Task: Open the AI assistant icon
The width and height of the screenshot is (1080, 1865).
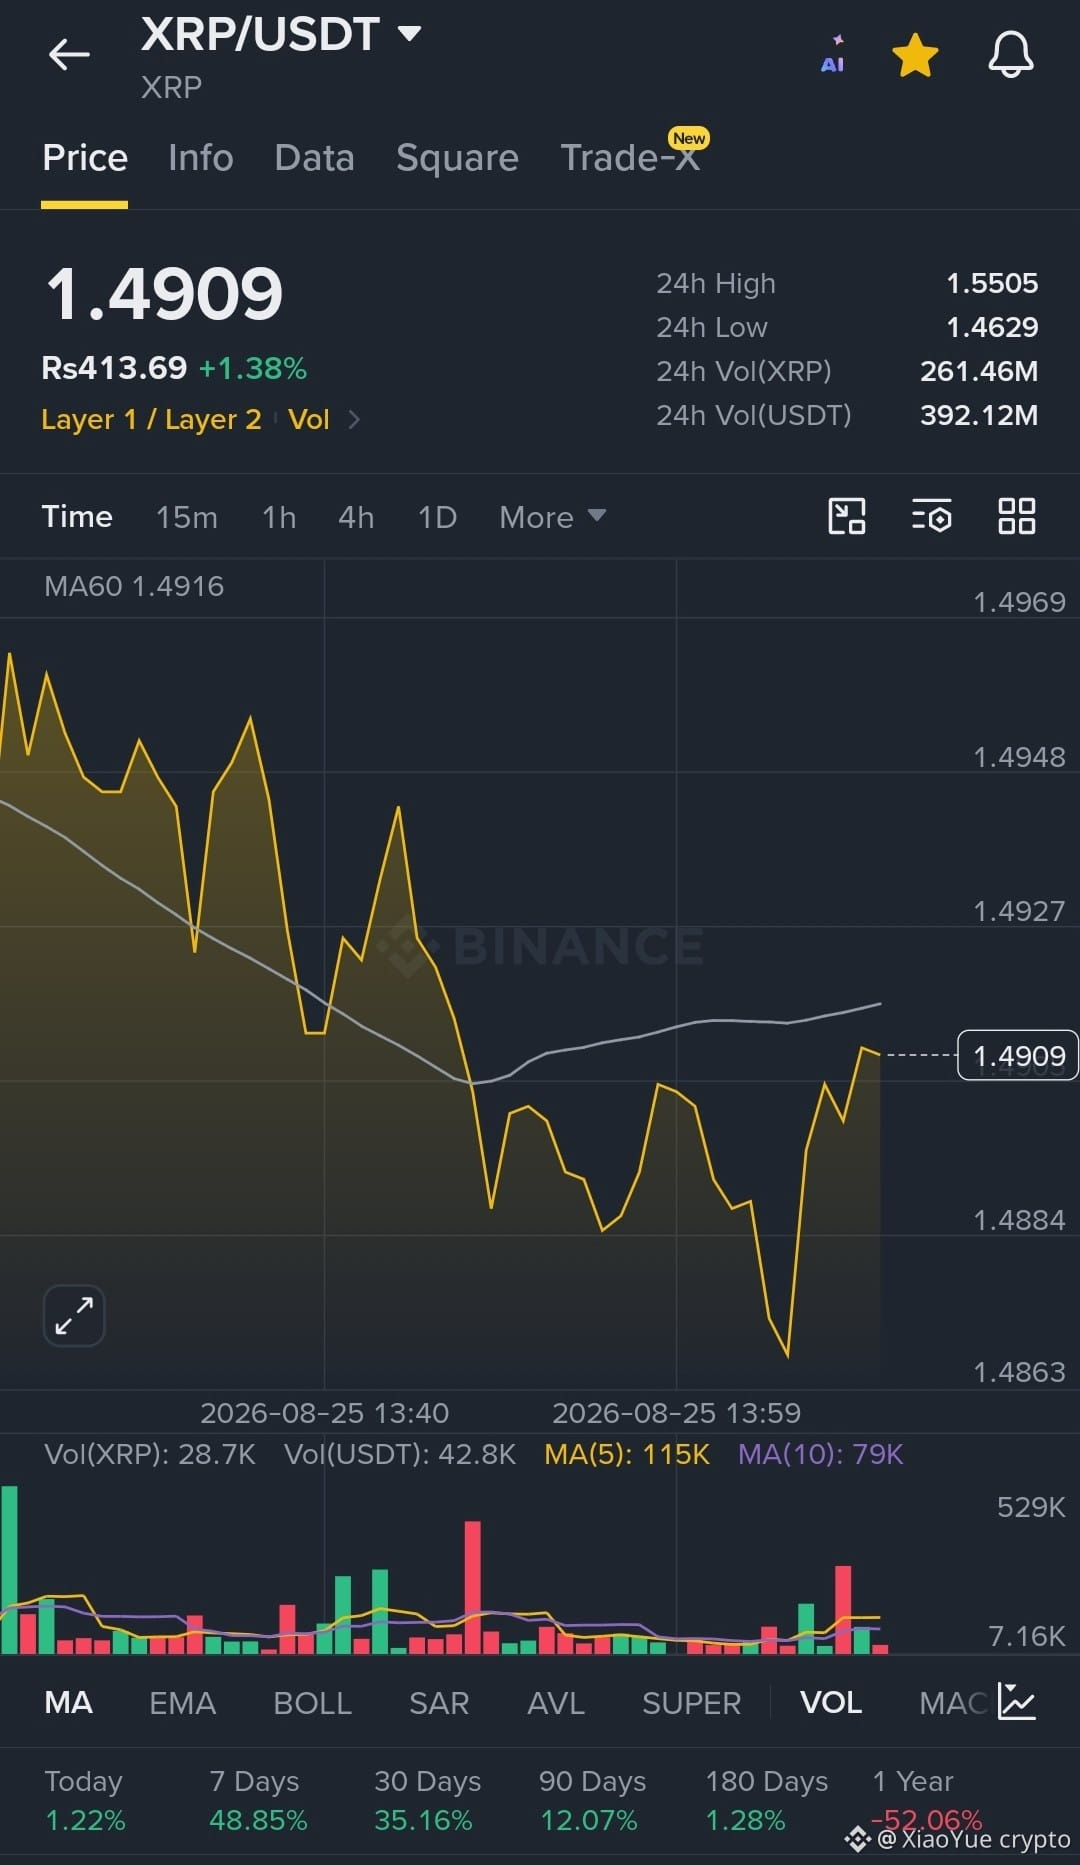Action: coord(833,55)
